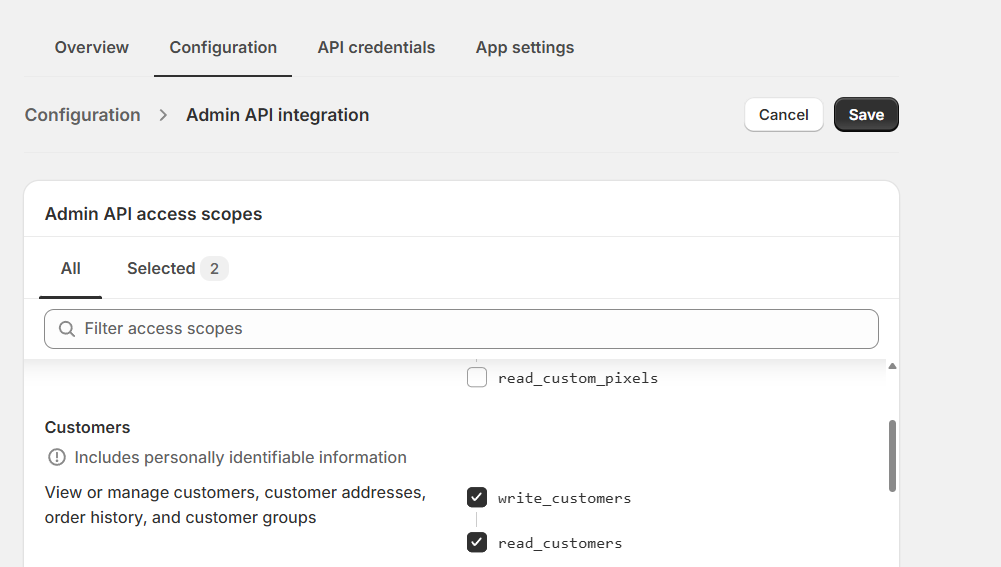Show All access scopes tab
Image resolution: width=1001 pixels, height=567 pixels.
click(70, 269)
